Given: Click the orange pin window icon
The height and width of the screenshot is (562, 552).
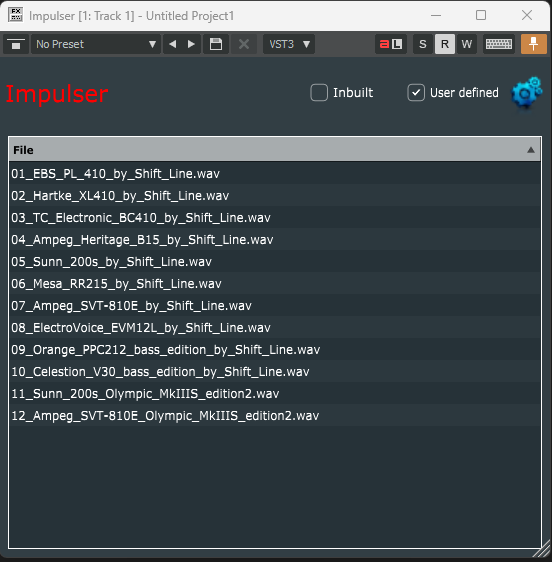Looking at the screenshot, I should coord(533,44).
